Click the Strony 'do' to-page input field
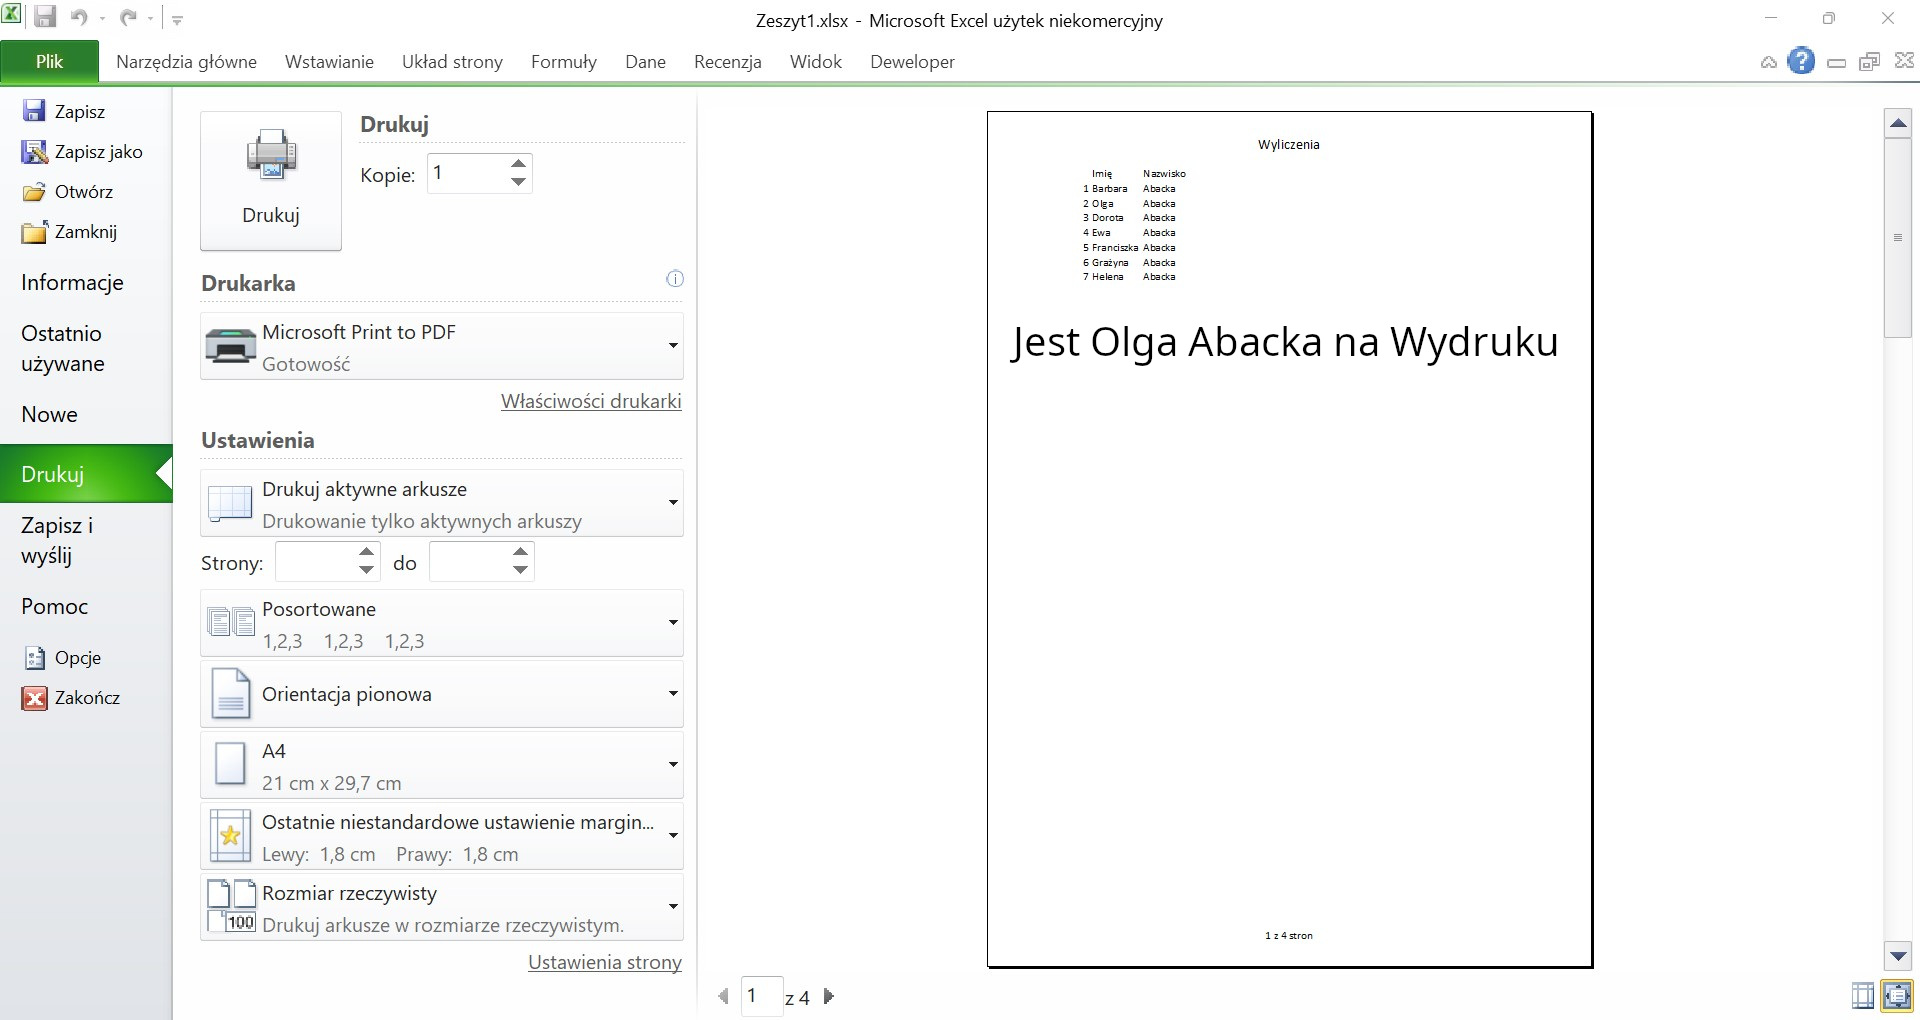The width and height of the screenshot is (1920, 1020). click(x=469, y=562)
